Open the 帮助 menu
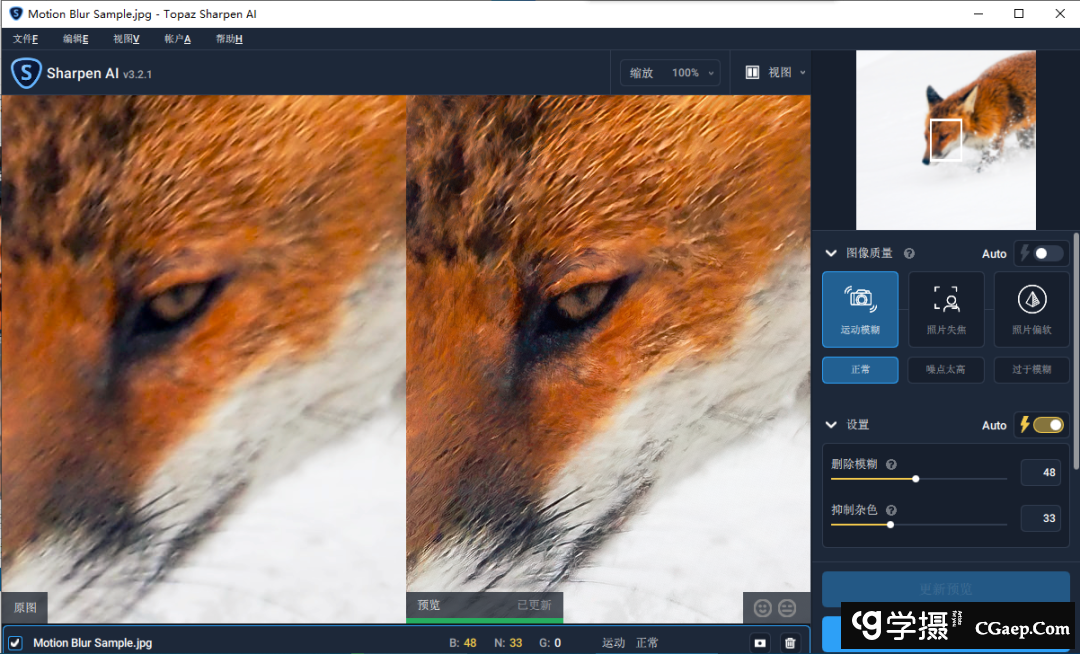This screenshot has height=654, width=1080. pos(228,39)
